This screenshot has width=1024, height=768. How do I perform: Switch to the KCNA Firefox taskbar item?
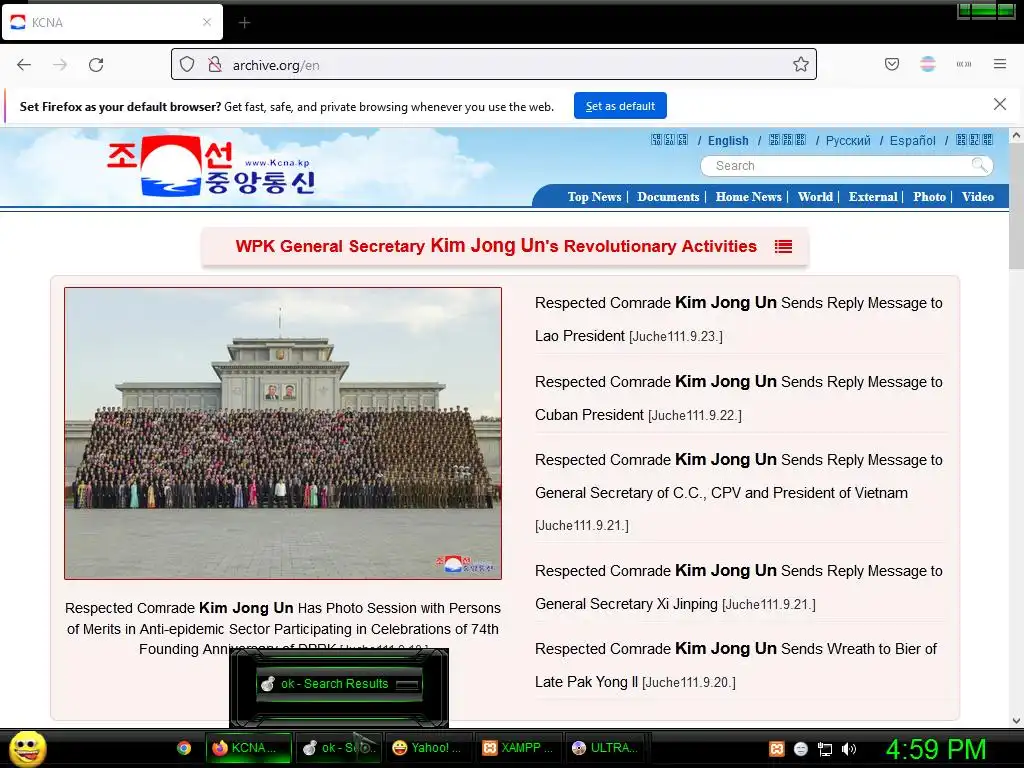click(x=249, y=748)
